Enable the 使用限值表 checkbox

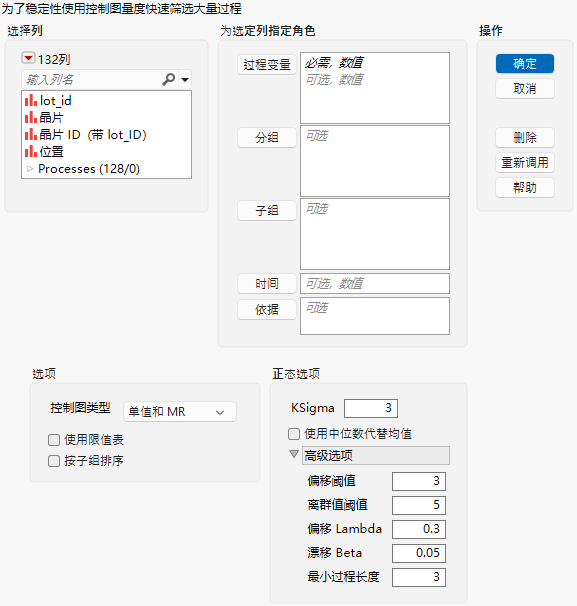(x=54, y=440)
